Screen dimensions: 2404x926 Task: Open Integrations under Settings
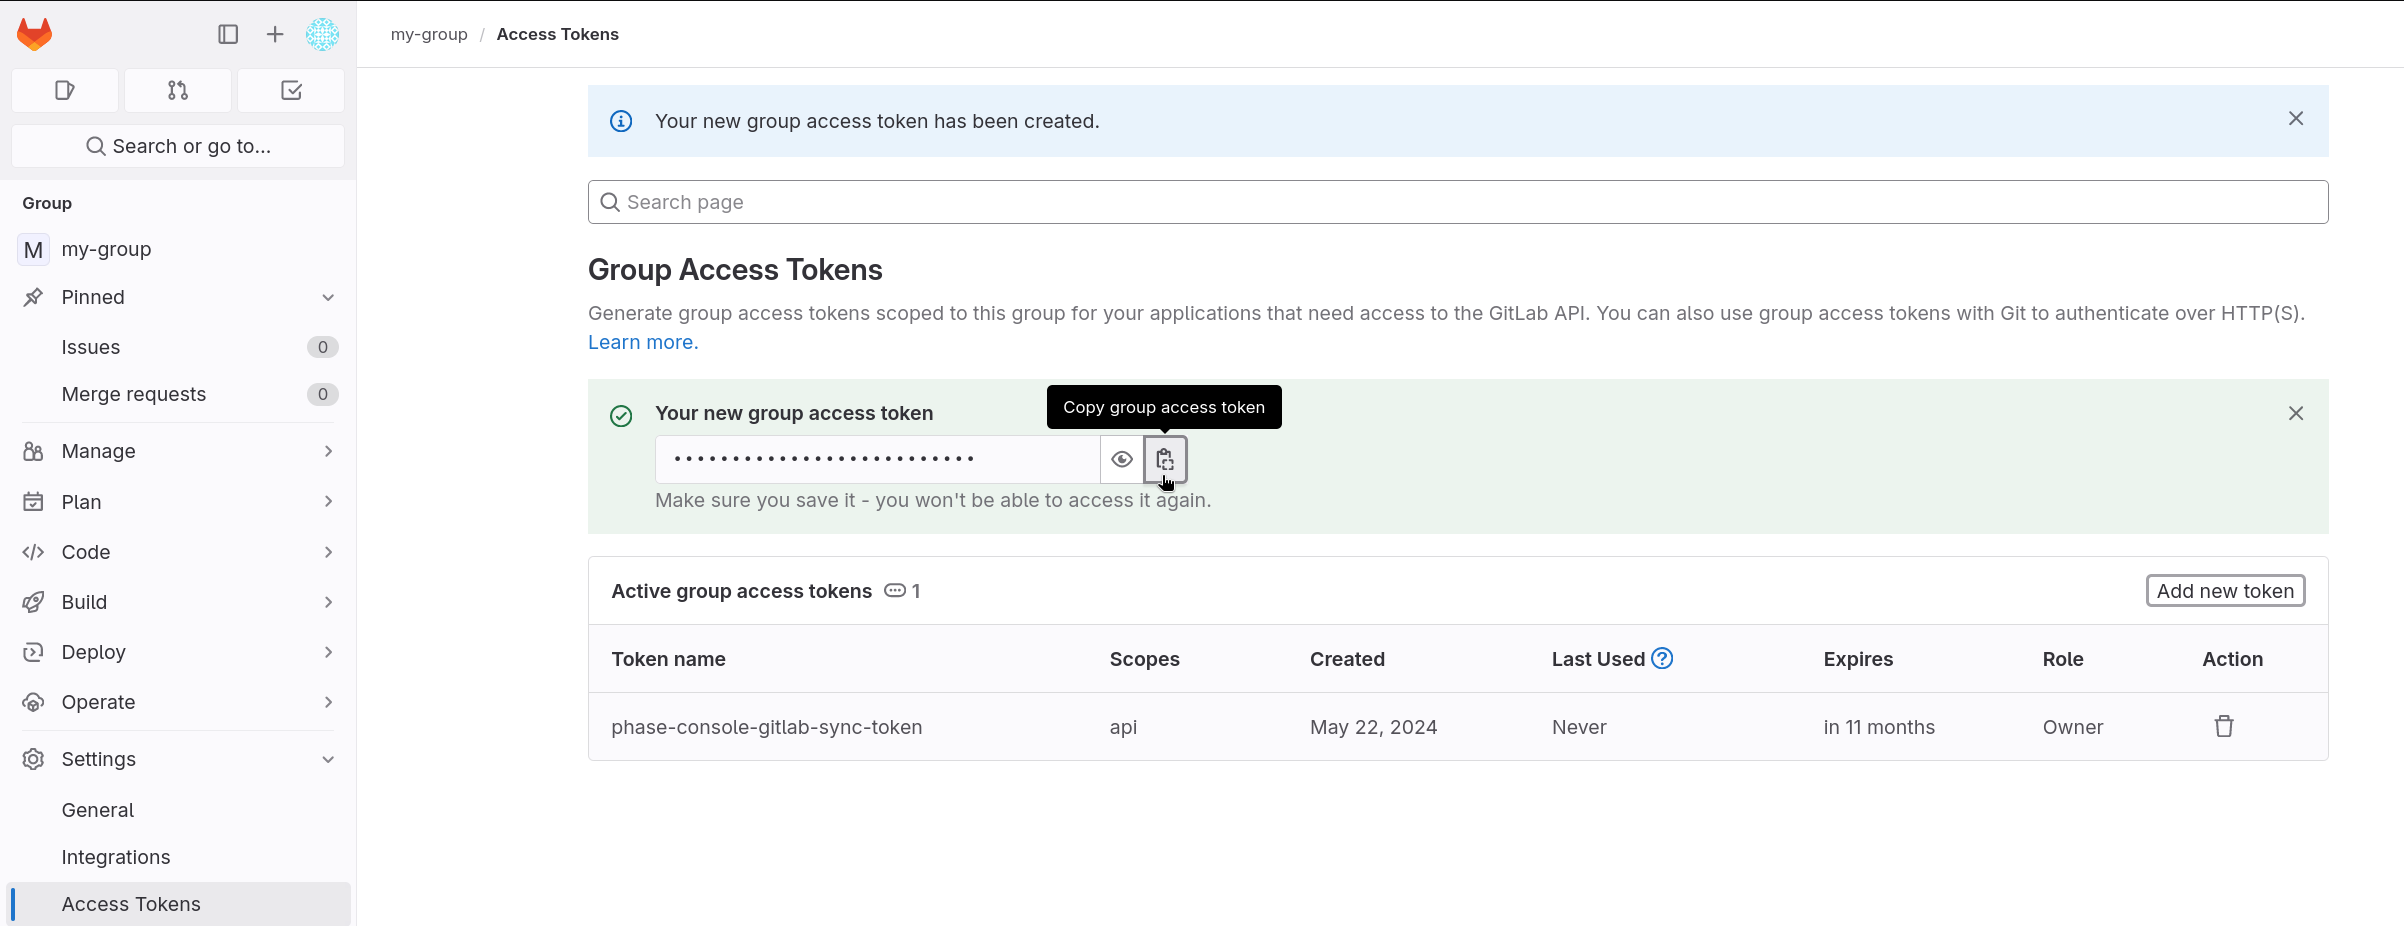[116, 856]
